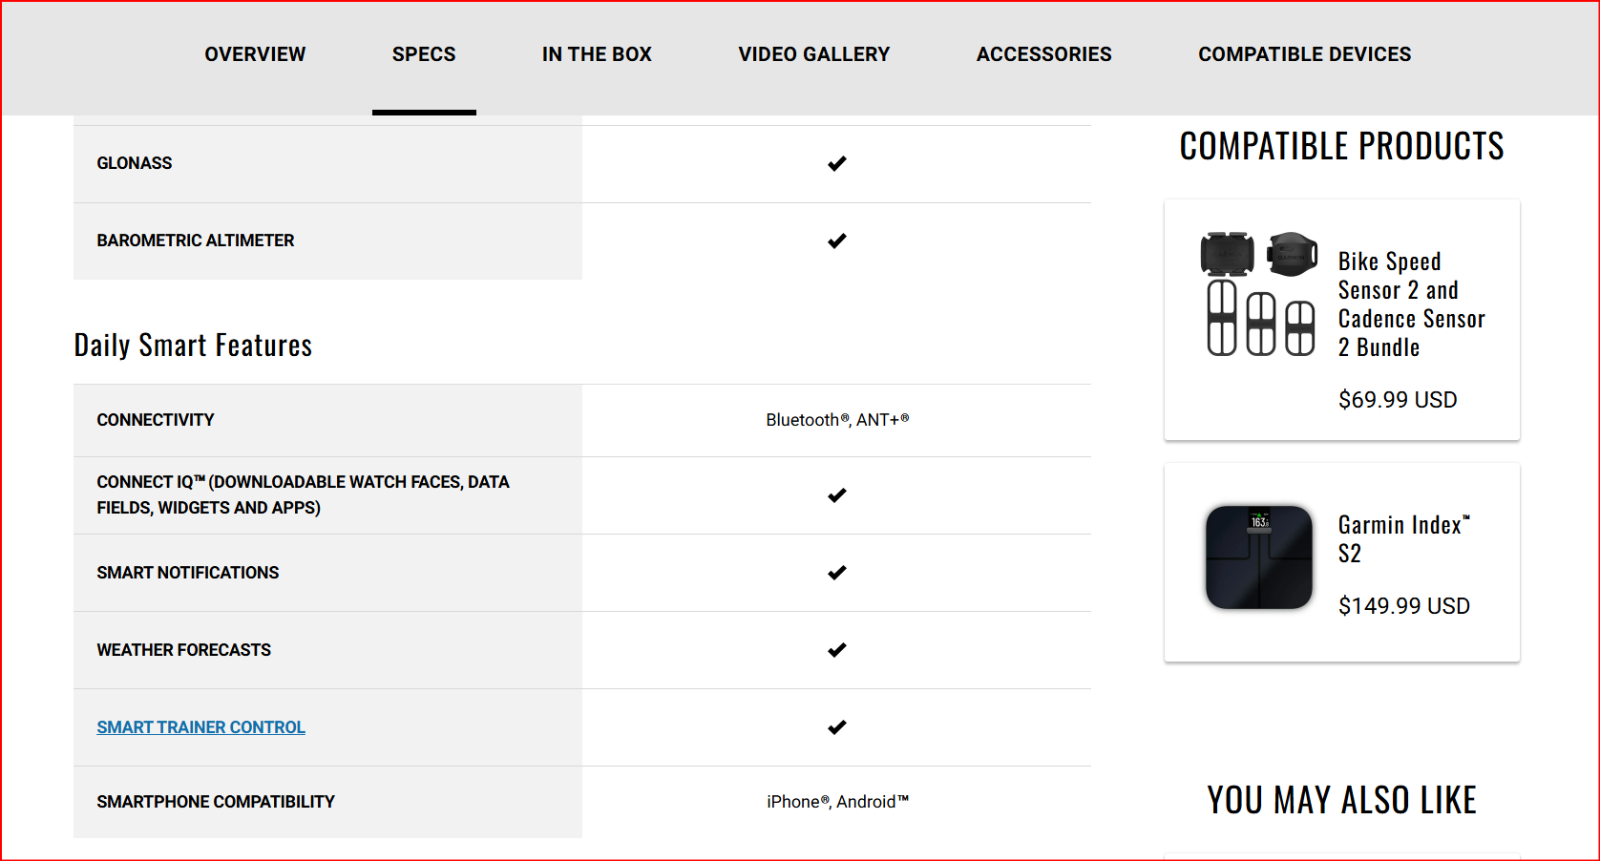This screenshot has width=1600, height=861.
Task: Open the Garmin Index S2 scale image
Action: [x=1259, y=557]
